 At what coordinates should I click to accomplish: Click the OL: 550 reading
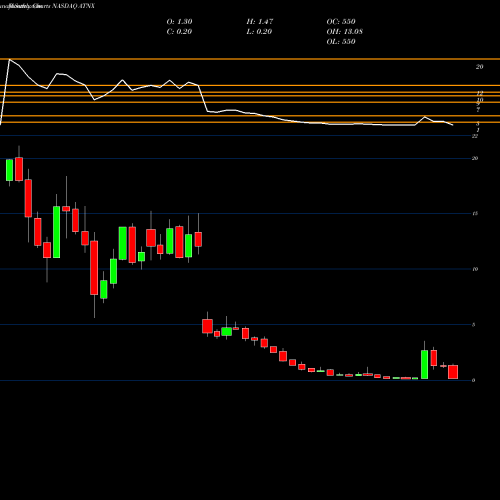tap(341, 41)
